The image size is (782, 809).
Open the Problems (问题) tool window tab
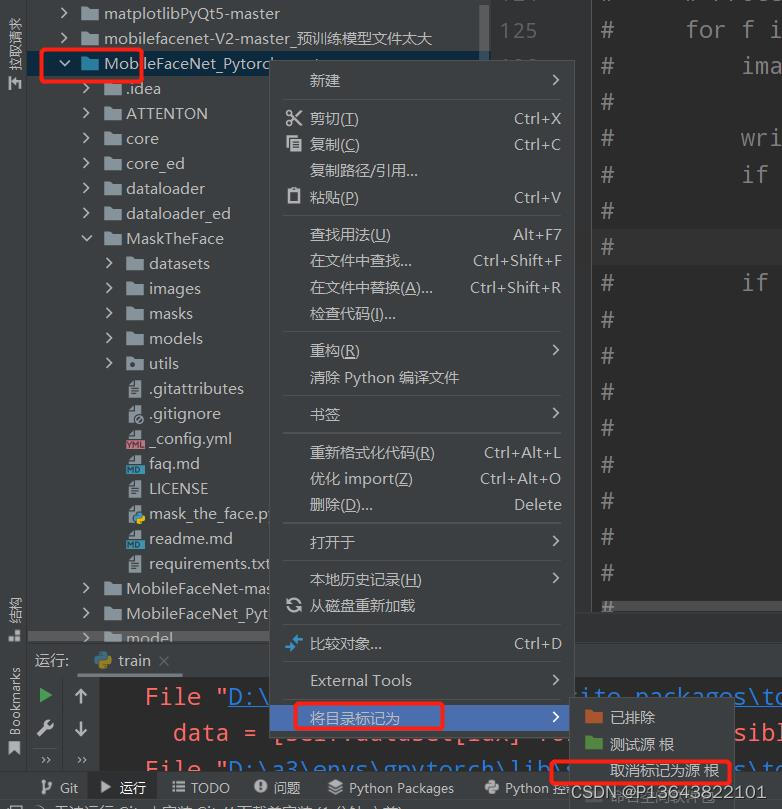click(278, 788)
